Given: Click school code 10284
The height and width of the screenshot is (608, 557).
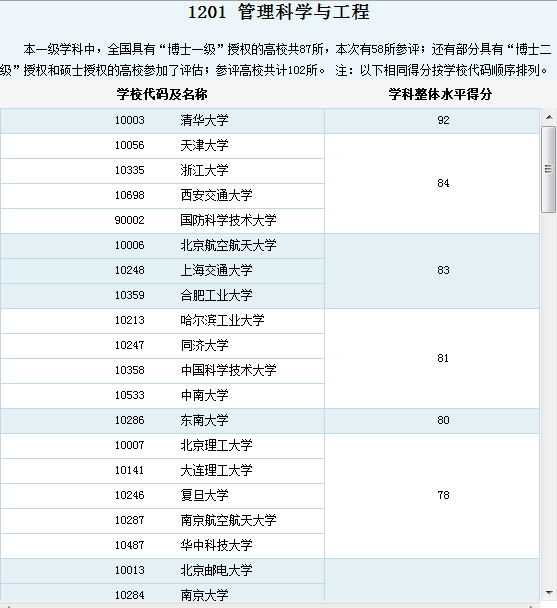Looking at the screenshot, I should (x=130, y=595).
